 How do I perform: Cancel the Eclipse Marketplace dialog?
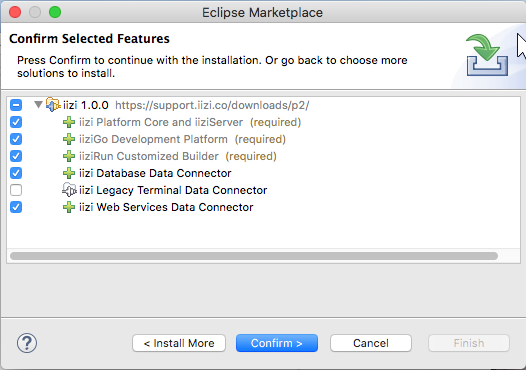pyautogui.click(x=371, y=343)
